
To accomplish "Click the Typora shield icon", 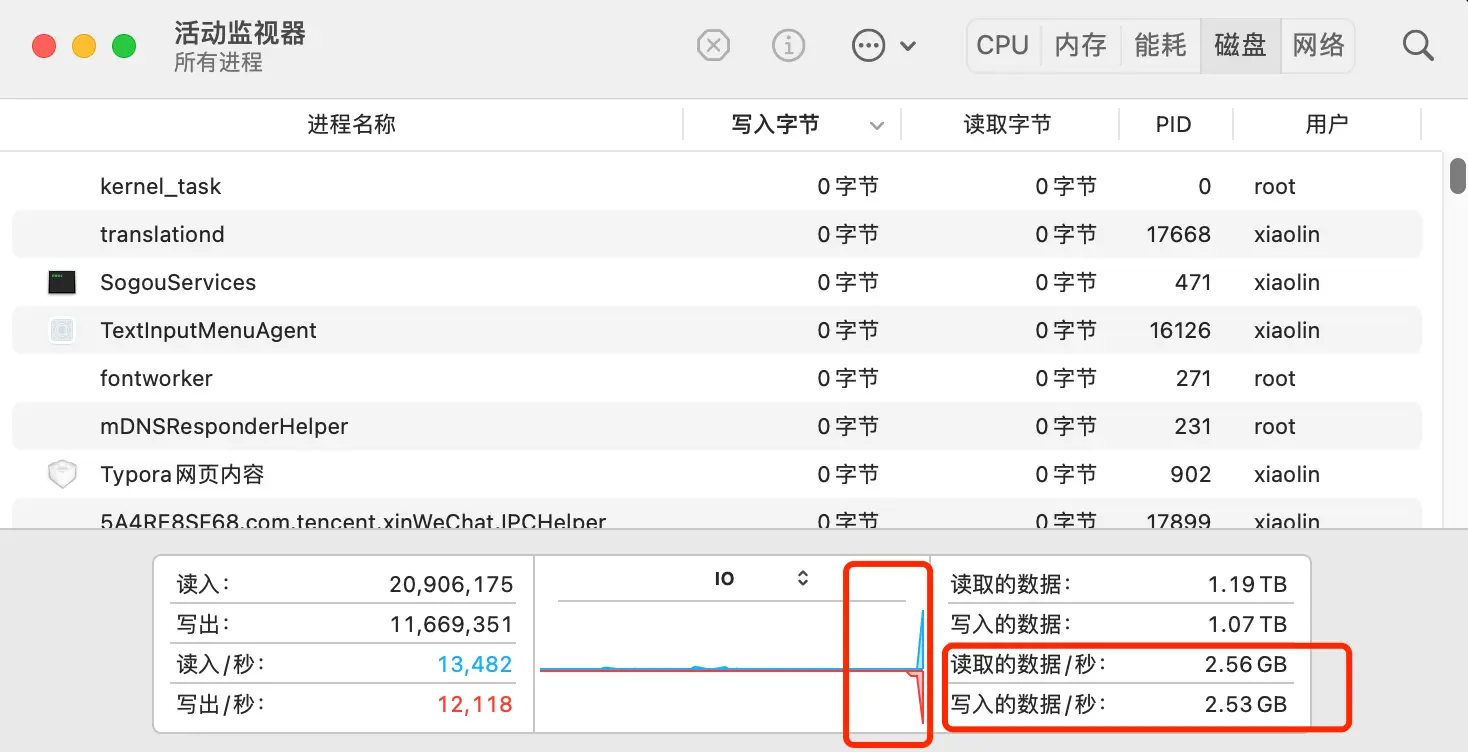I will (62, 475).
